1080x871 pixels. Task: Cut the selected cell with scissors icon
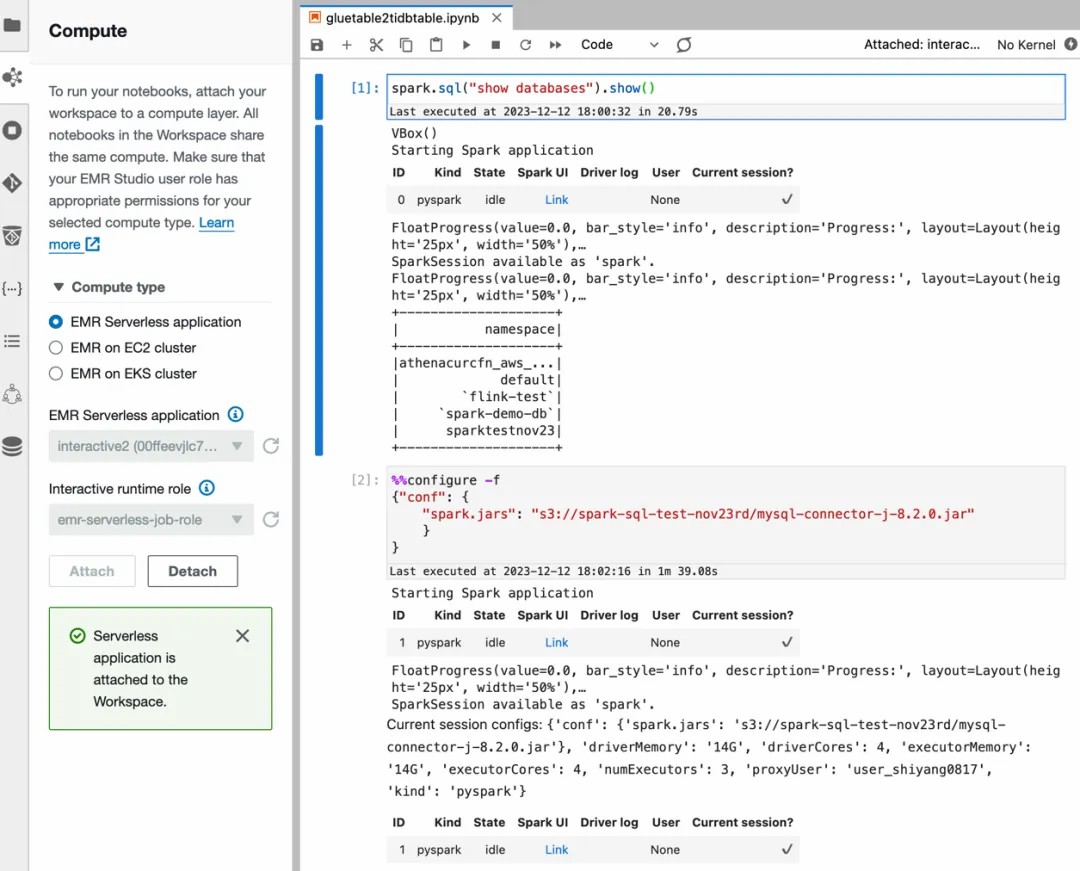(376, 45)
